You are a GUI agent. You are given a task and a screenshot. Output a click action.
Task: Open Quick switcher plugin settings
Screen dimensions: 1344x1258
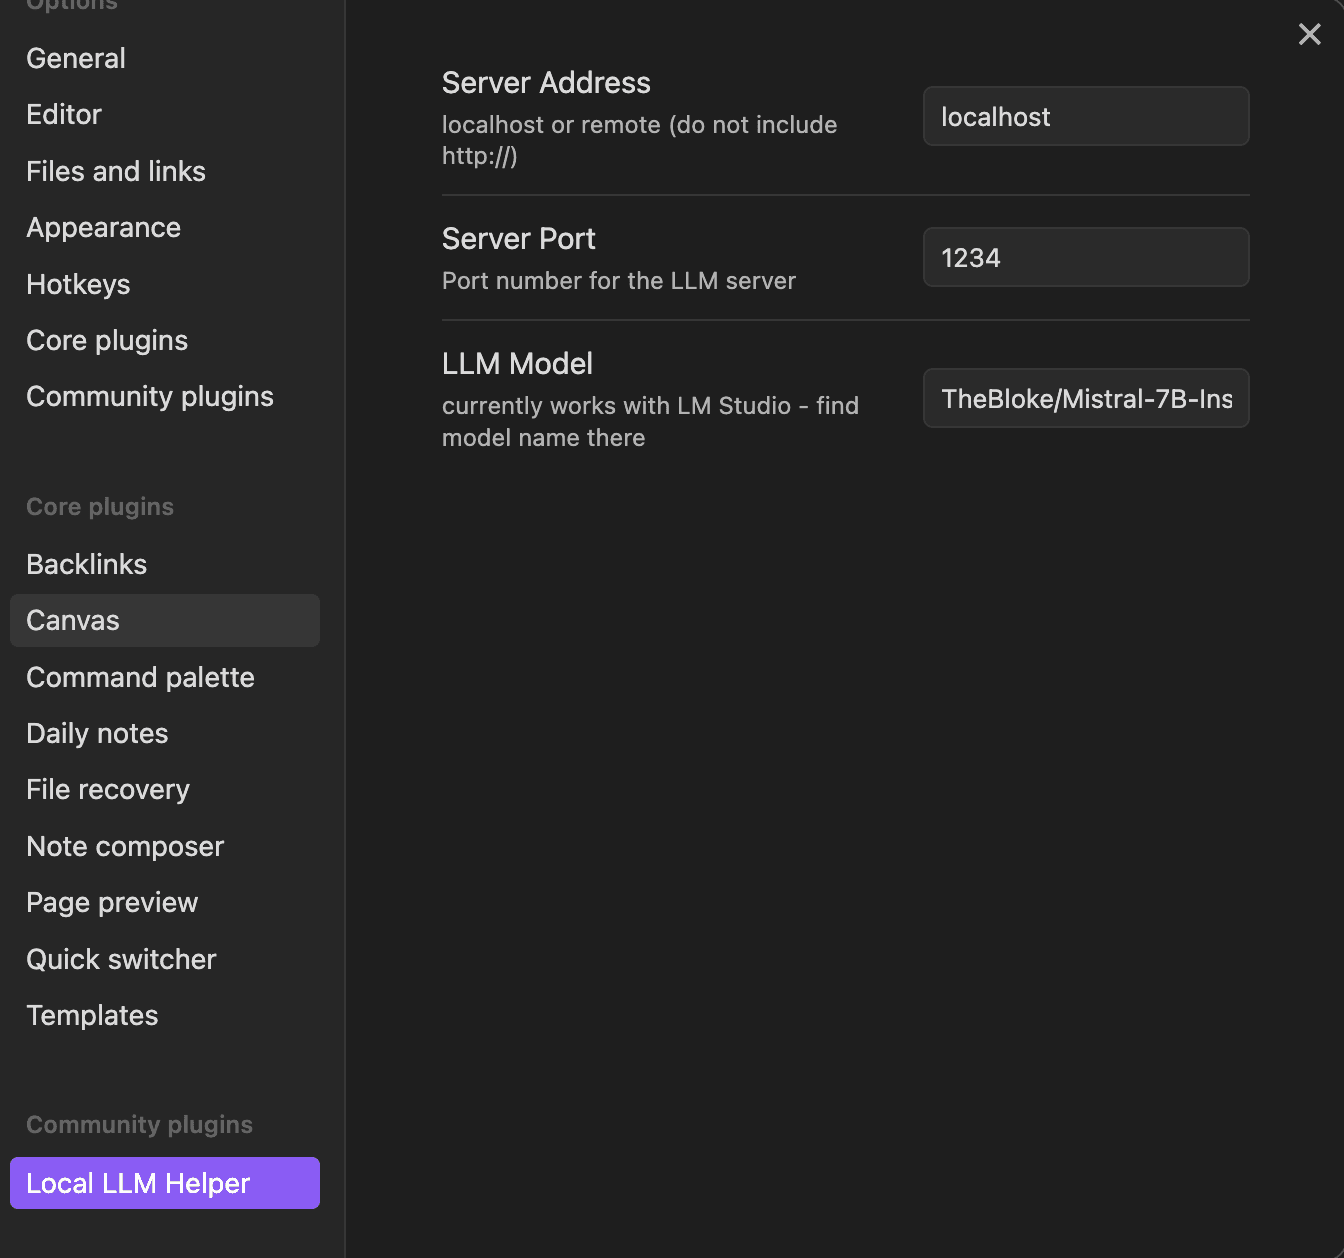point(121,959)
